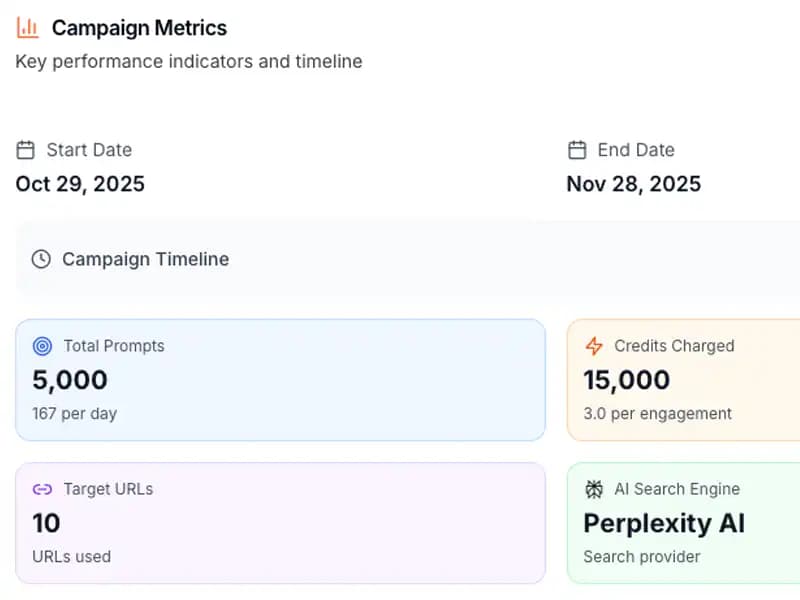Click the Campaign Timeline clock icon
The height and width of the screenshot is (600, 800).
(40, 258)
